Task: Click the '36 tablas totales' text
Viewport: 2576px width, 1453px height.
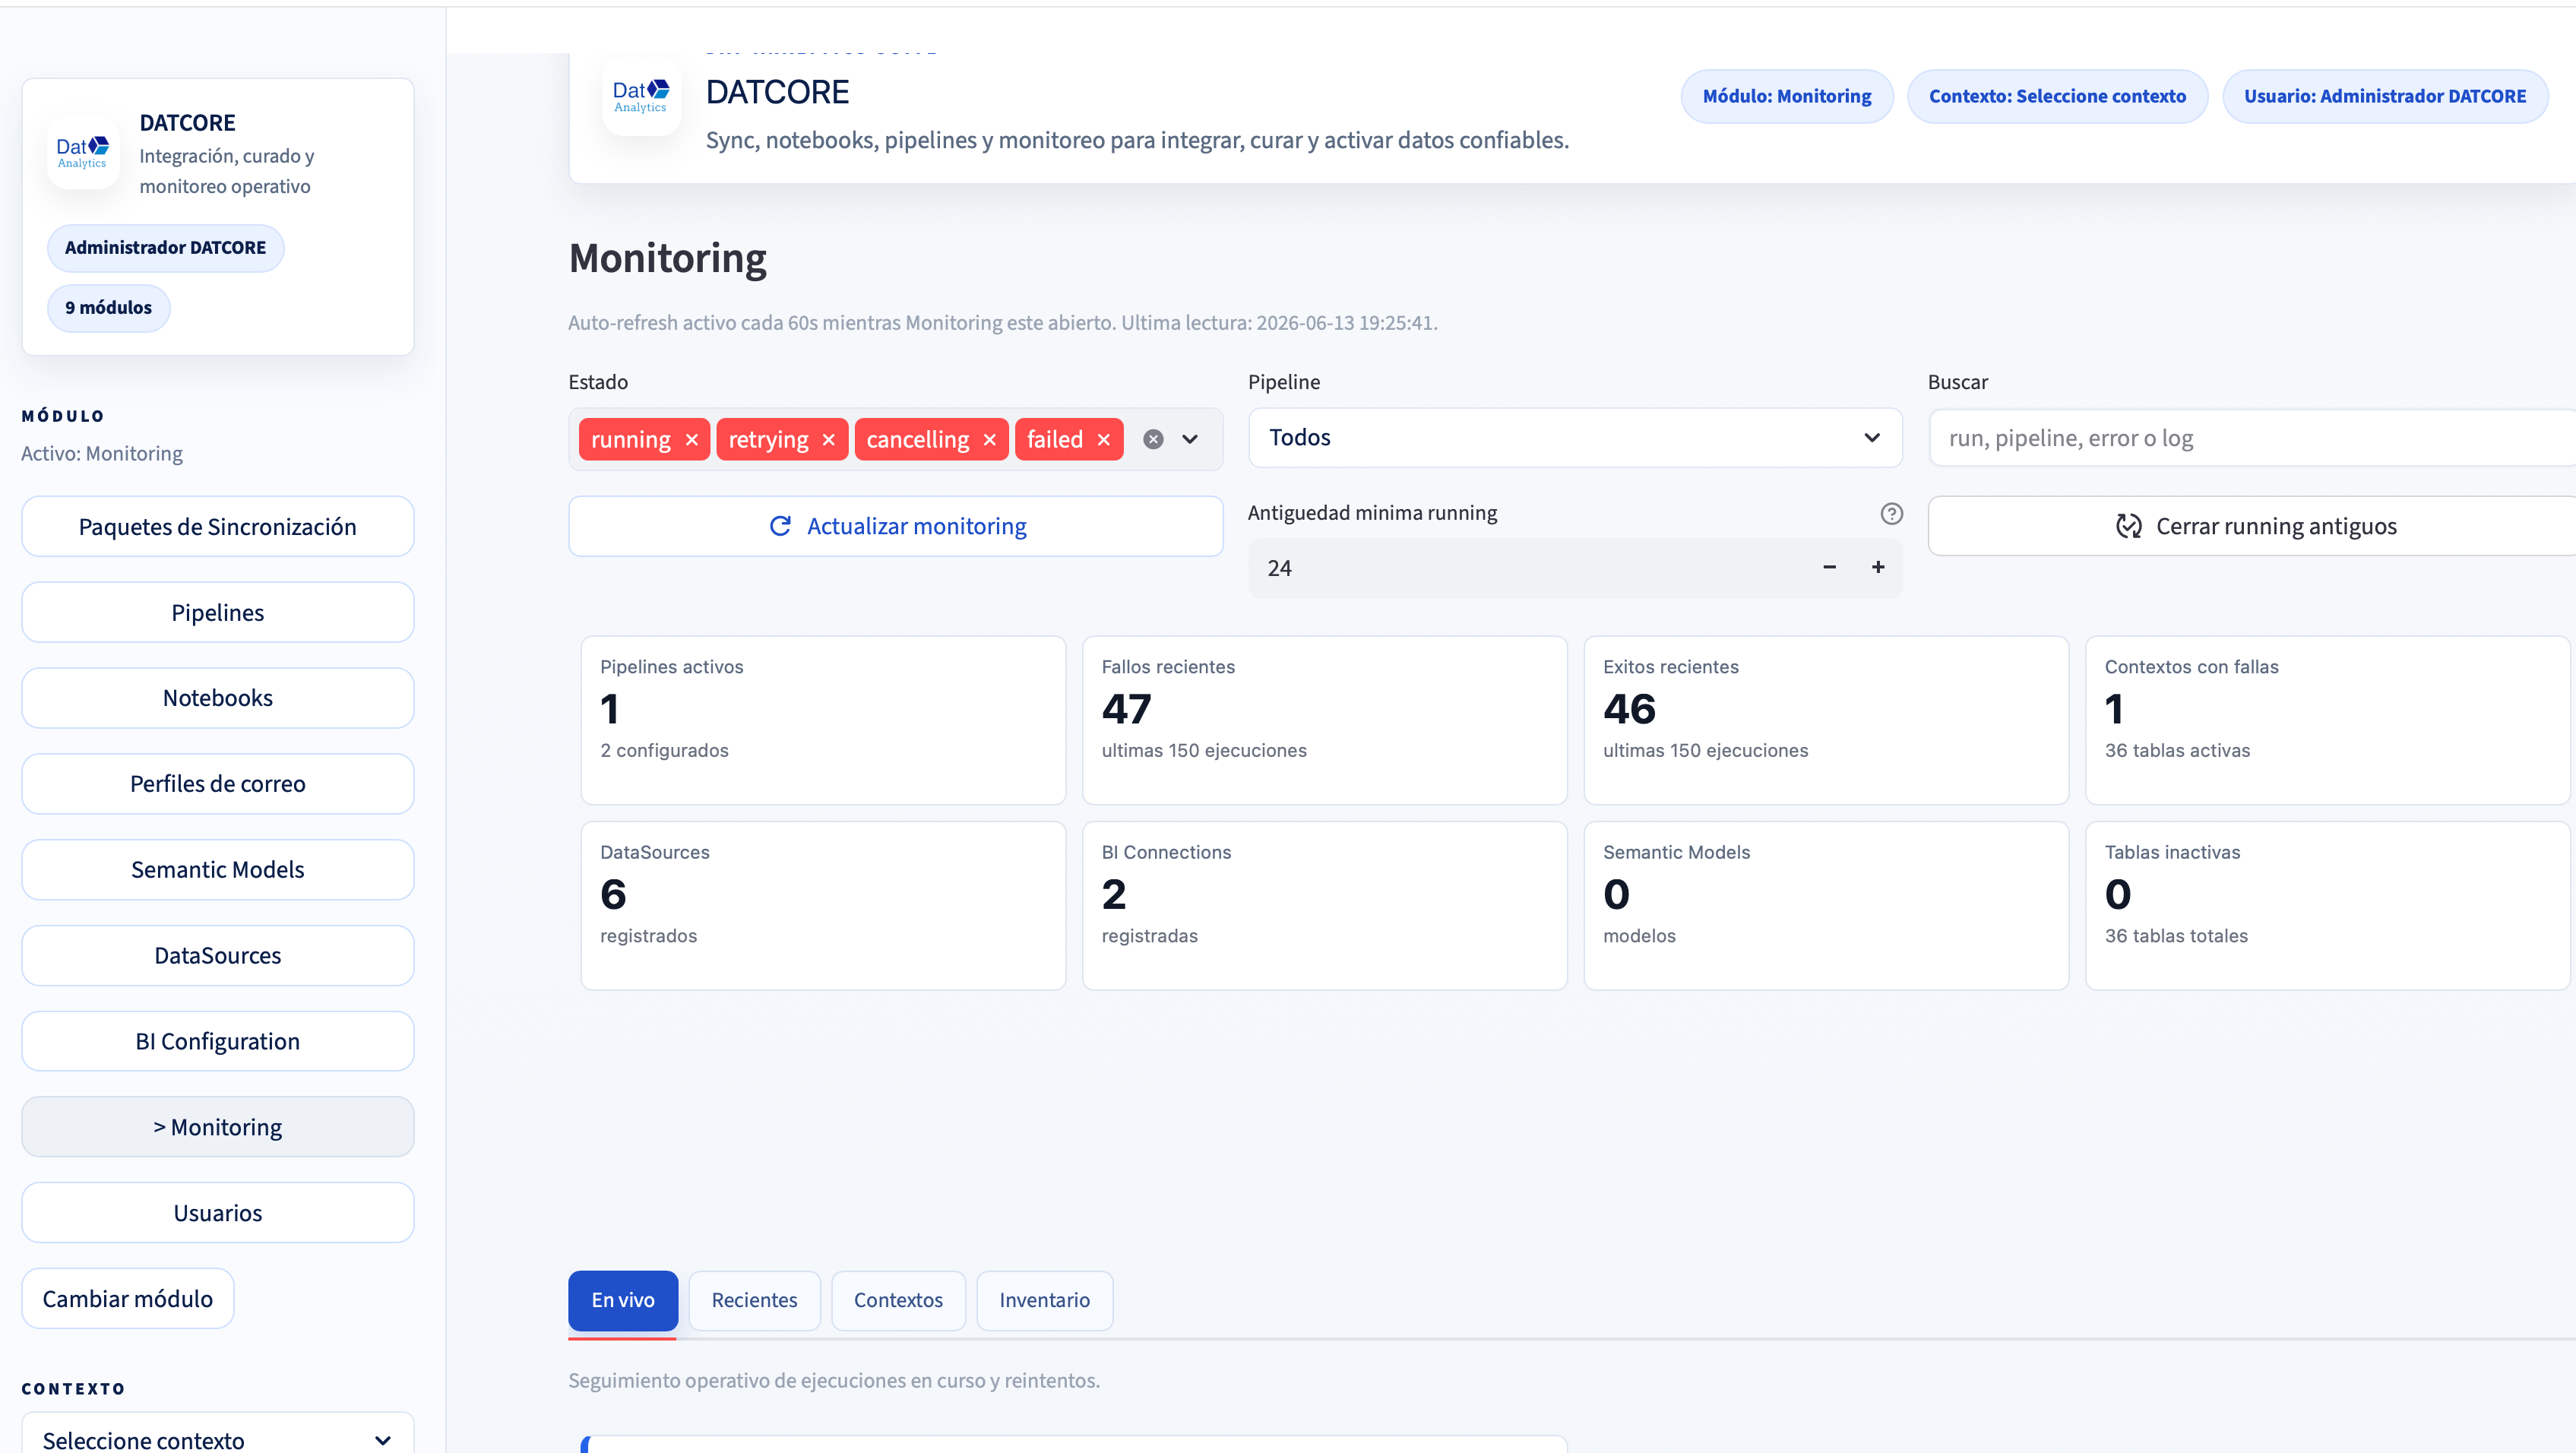Action: pyautogui.click(x=2176, y=936)
